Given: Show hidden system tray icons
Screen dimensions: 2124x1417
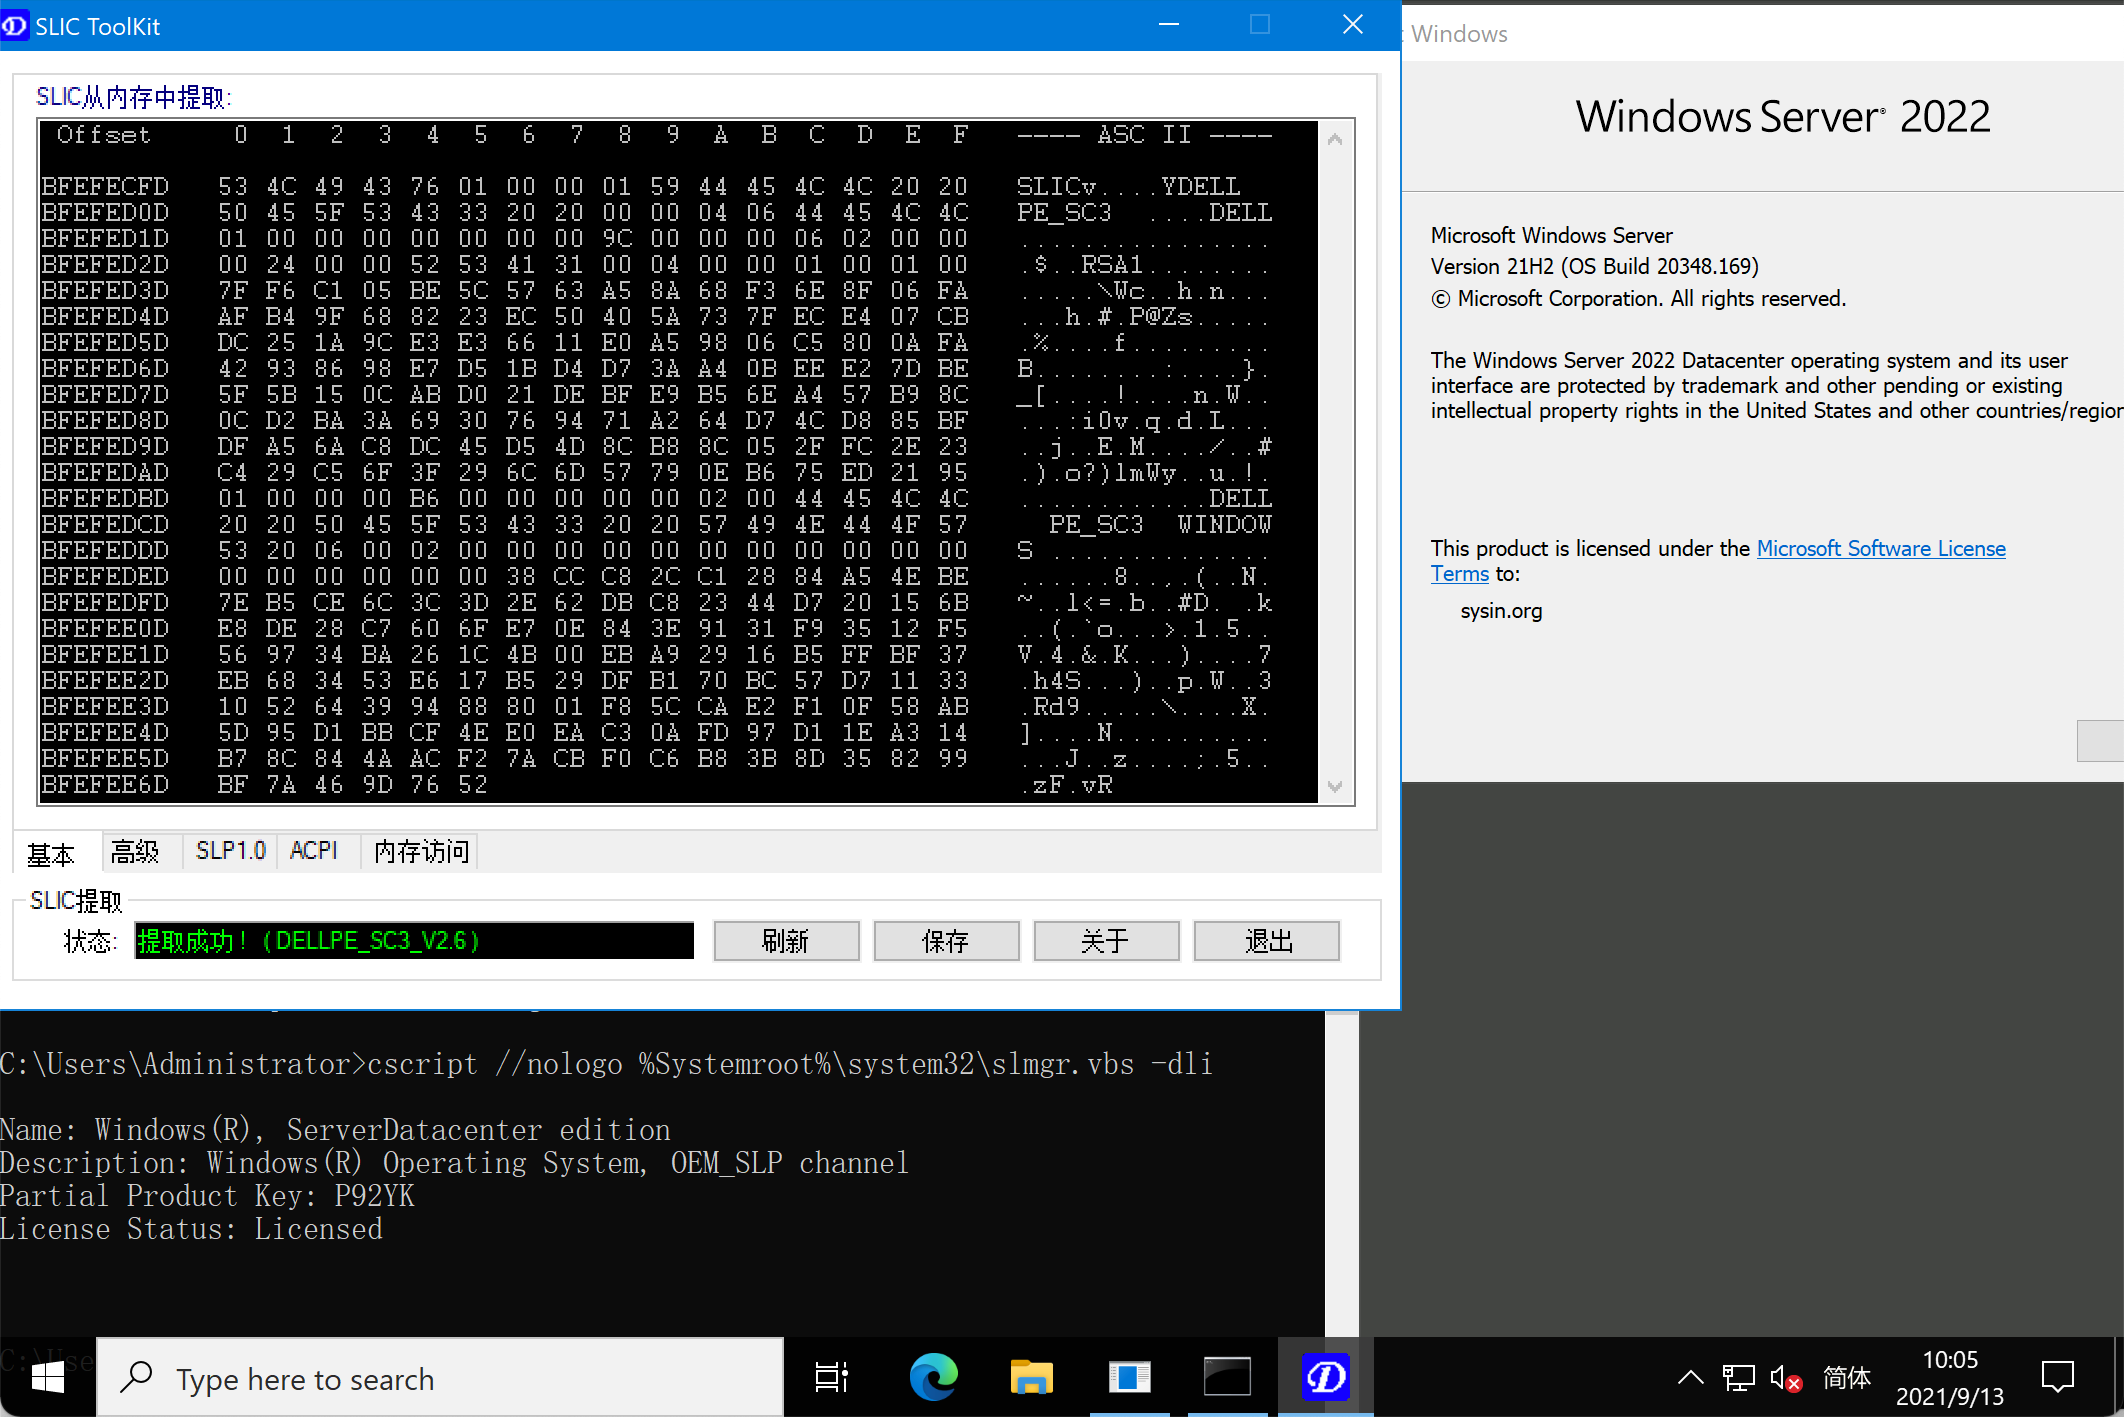Looking at the screenshot, I should pyautogui.click(x=1690, y=1378).
